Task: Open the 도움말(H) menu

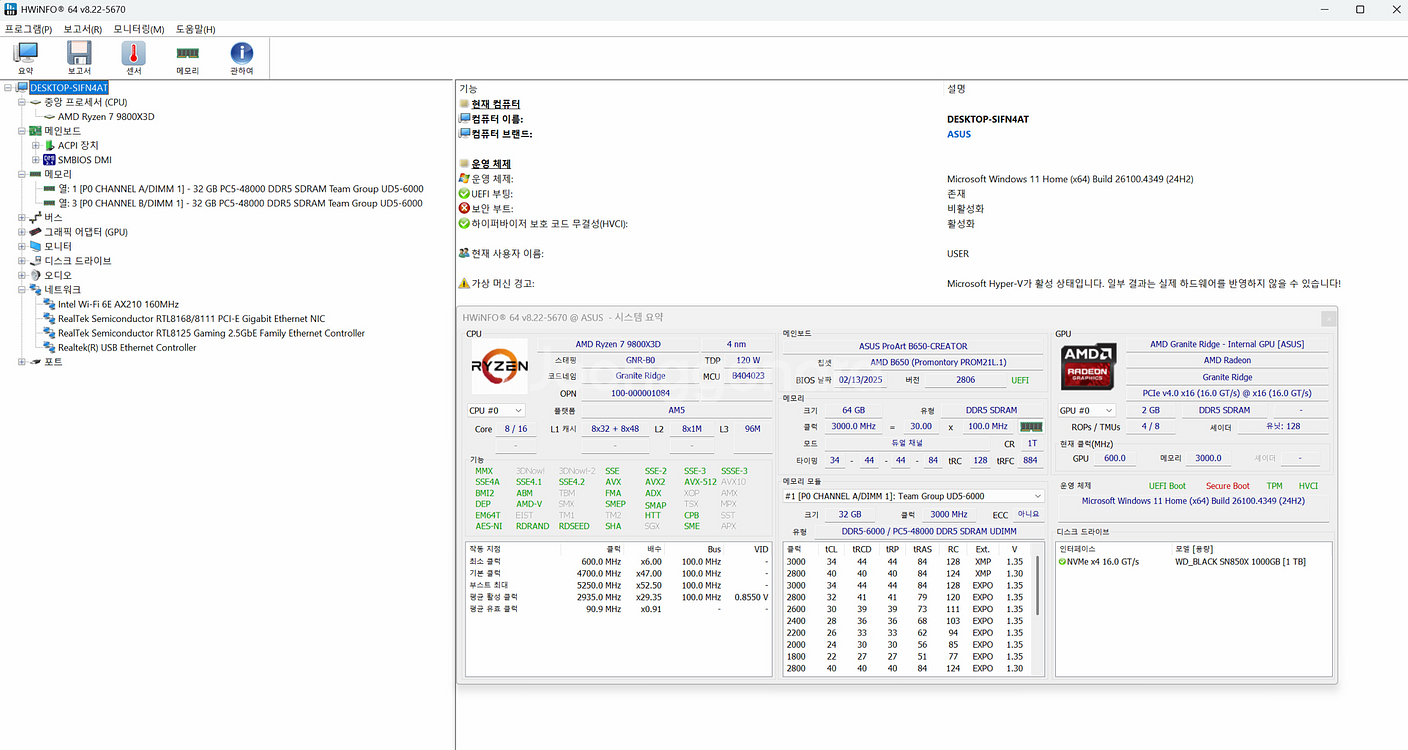Action: 194,29
